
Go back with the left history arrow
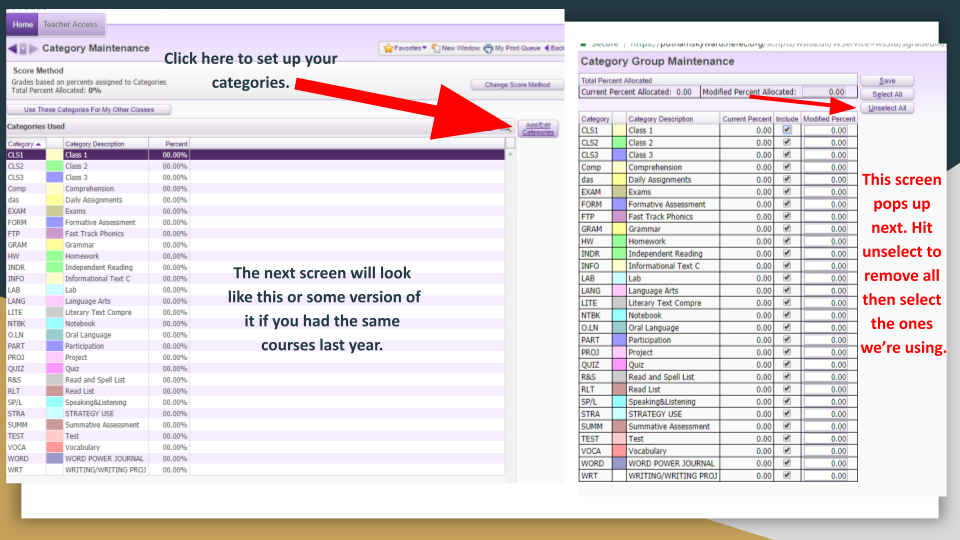point(12,48)
